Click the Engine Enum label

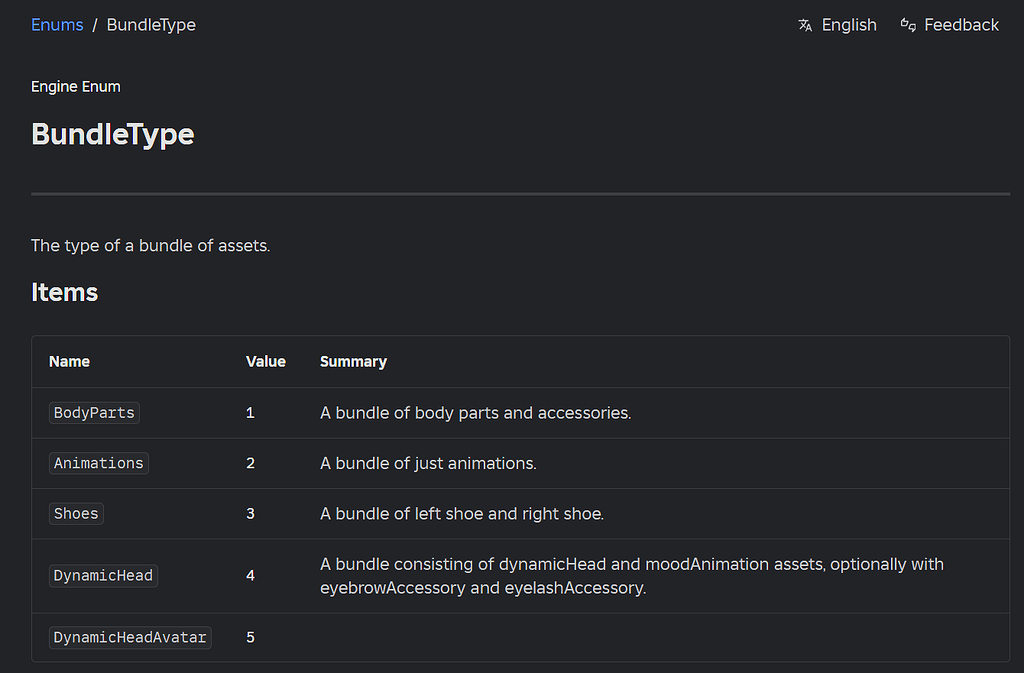click(76, 86)
